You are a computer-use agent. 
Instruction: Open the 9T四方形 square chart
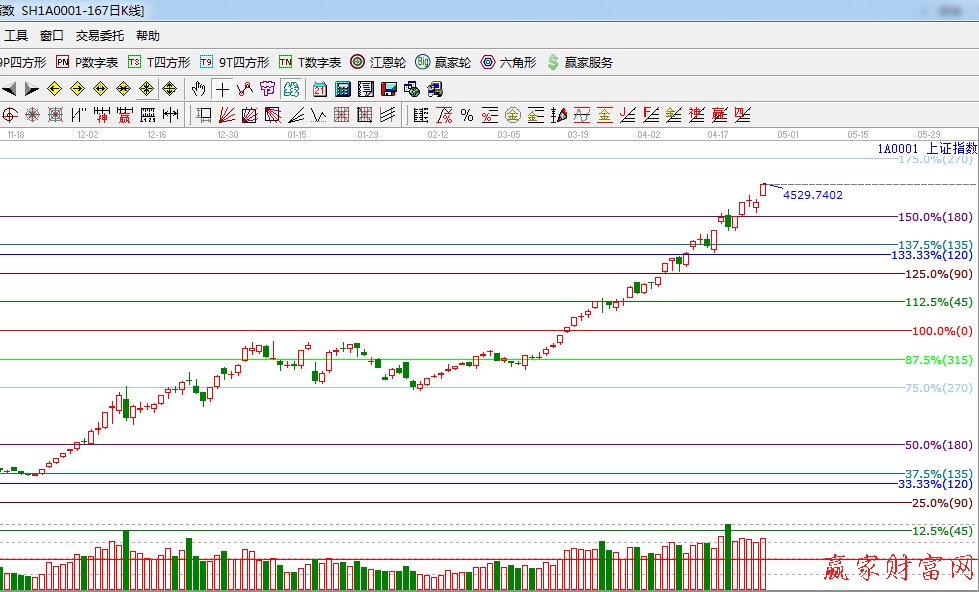(x=235, y=62)
